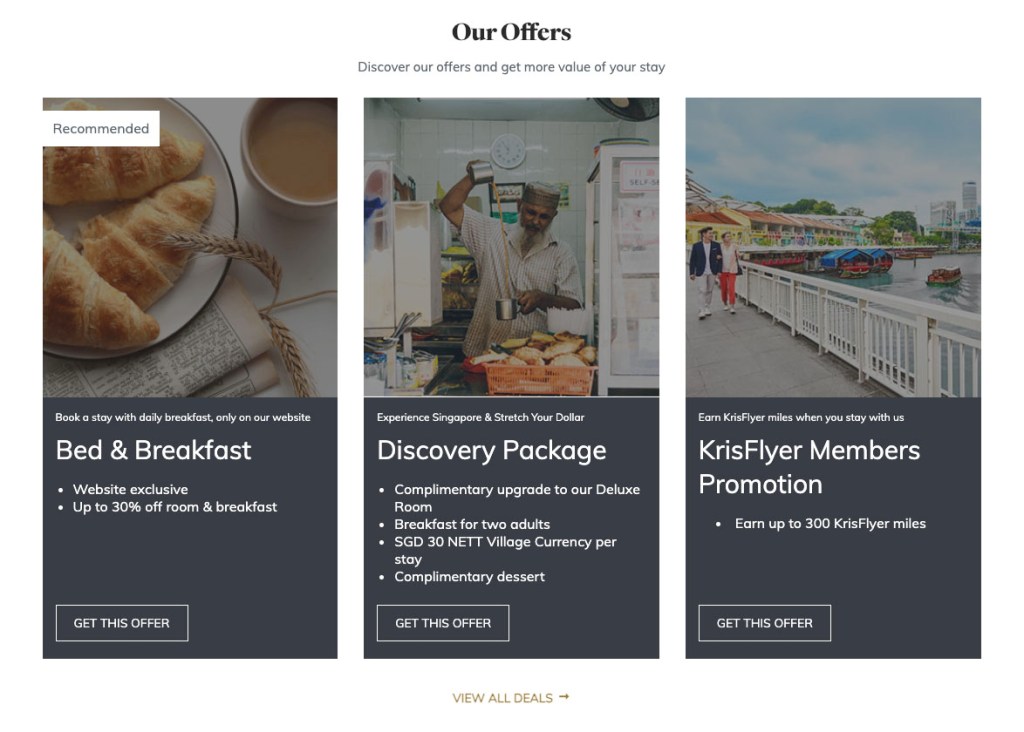This screenshot has height=732, width=1024.
Task: Select the KrisFlyer Members Promotion title
Action: click(x=809, y=467)
